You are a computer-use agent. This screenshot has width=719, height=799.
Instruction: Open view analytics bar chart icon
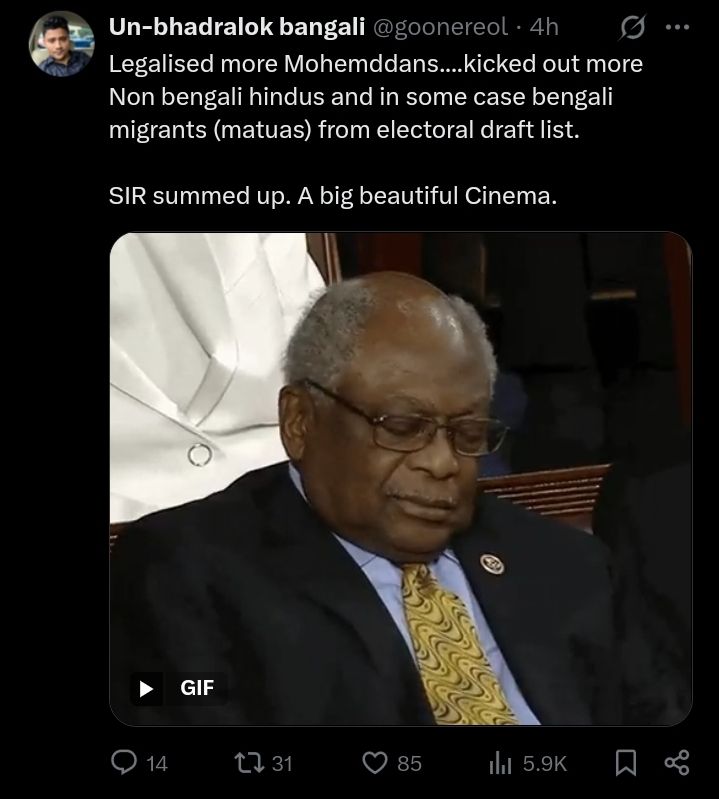click(x=500, y=763)
